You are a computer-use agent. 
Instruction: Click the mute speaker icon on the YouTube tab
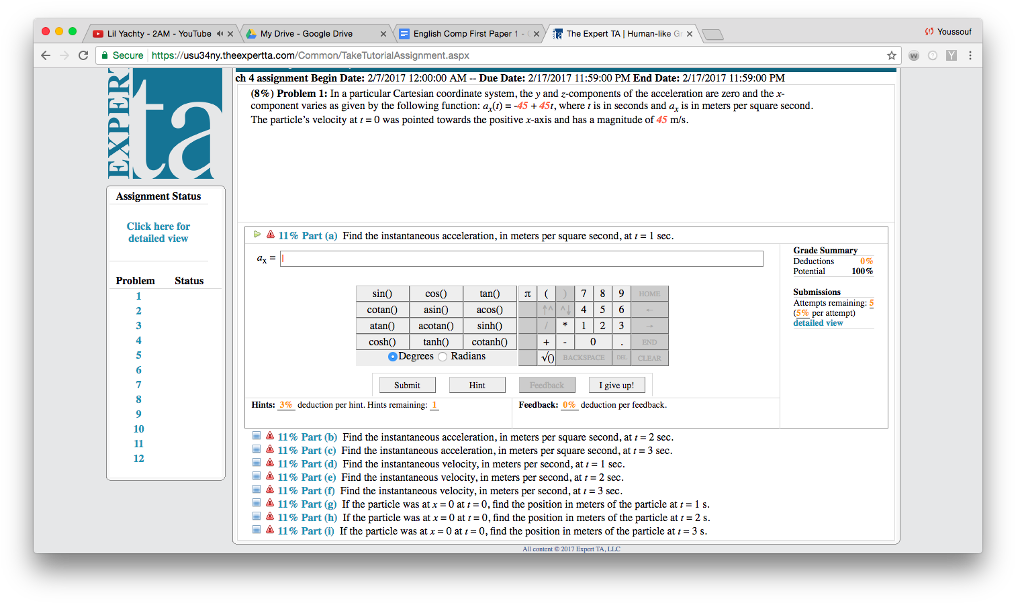tap(217, 33)
